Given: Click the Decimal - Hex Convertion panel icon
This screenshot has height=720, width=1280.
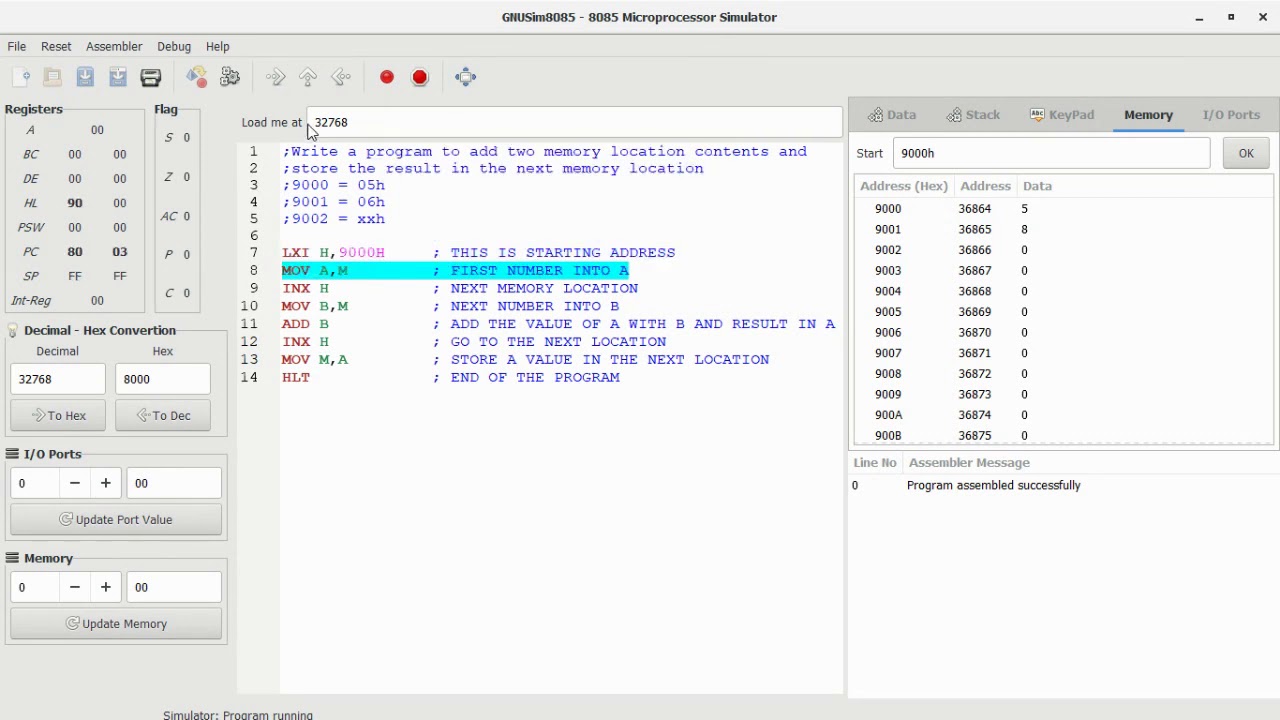Looking at the screenshot, I should pos(13,330).
